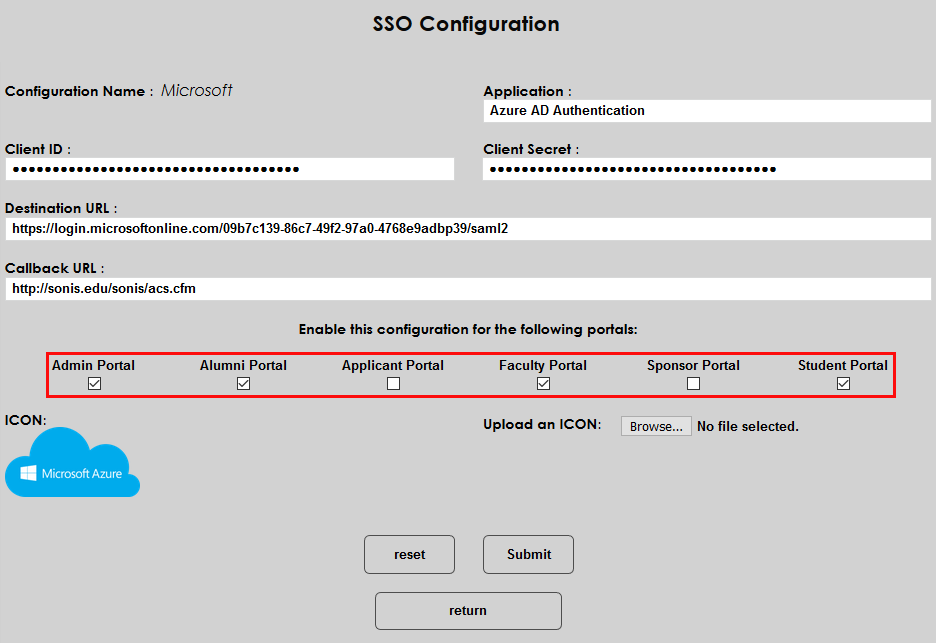
Task: Click the Microsoft Azure cloud icon
Action: [72, 463]
